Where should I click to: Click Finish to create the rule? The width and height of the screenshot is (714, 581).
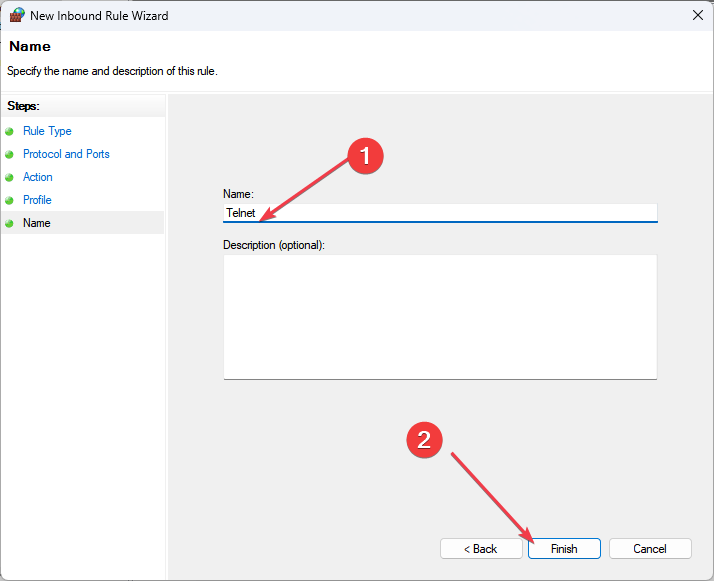tap(564, 549)
